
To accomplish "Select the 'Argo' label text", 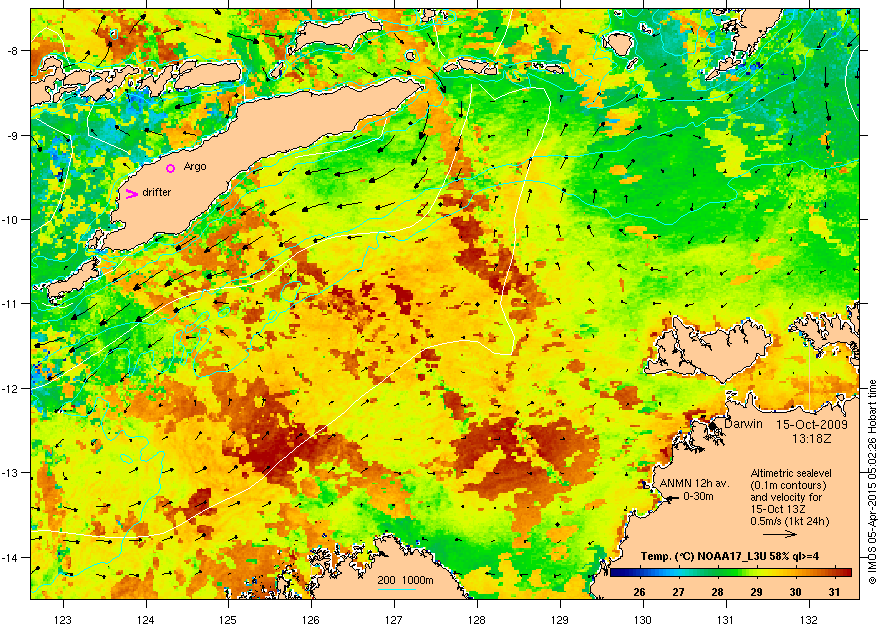I will pyautogui.click(x=195, y=167).
